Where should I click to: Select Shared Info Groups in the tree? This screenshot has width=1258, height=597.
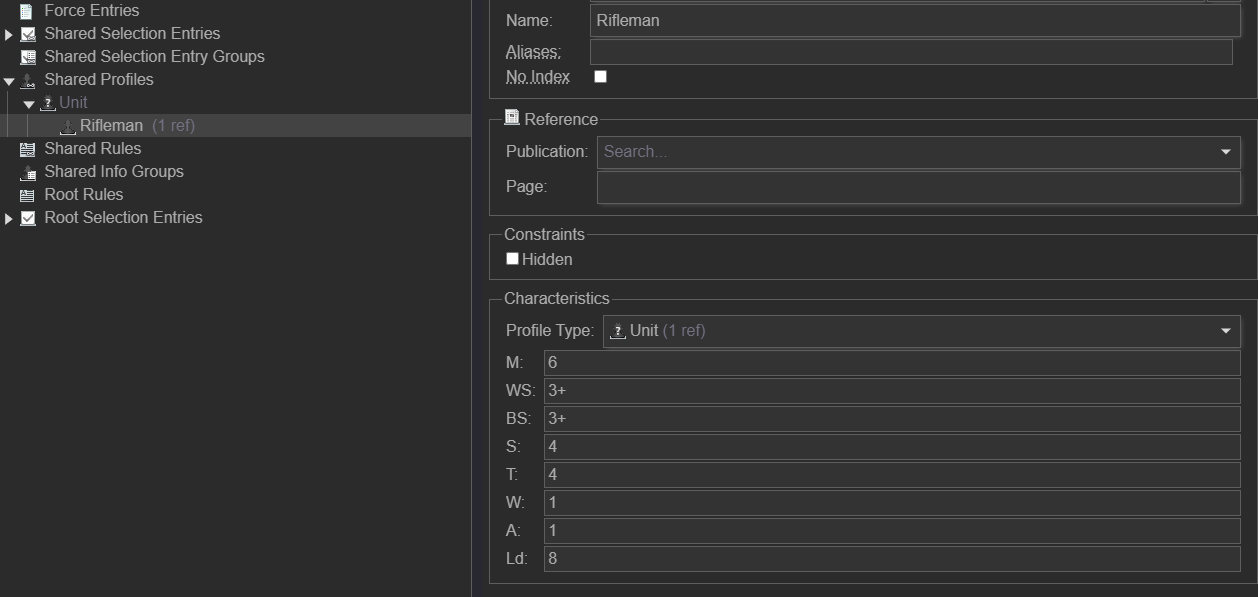tap(114, 172)
